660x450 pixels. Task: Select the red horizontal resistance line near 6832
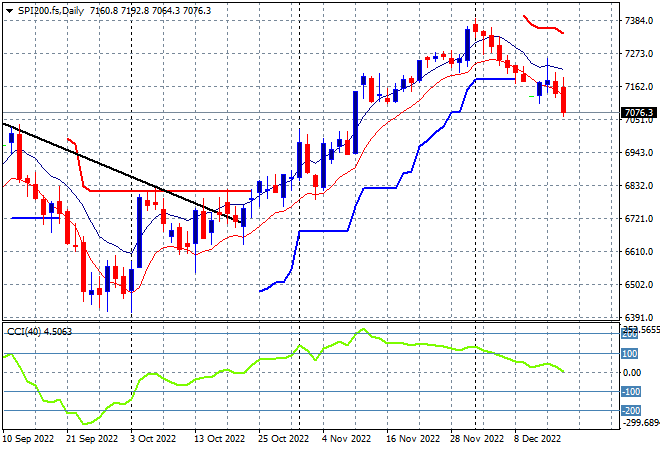coord(170,191)
